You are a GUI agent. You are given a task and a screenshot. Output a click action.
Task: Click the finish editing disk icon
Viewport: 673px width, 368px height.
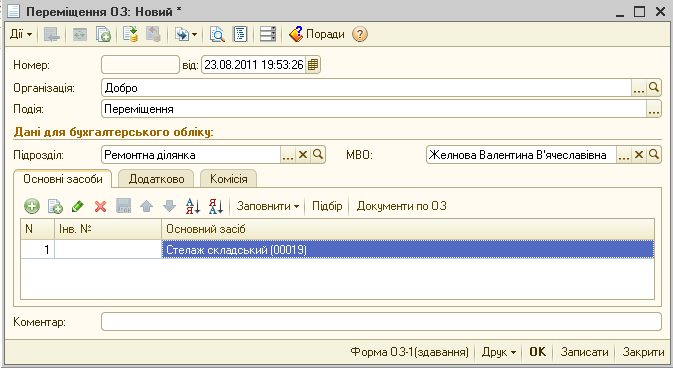[124, 206]
